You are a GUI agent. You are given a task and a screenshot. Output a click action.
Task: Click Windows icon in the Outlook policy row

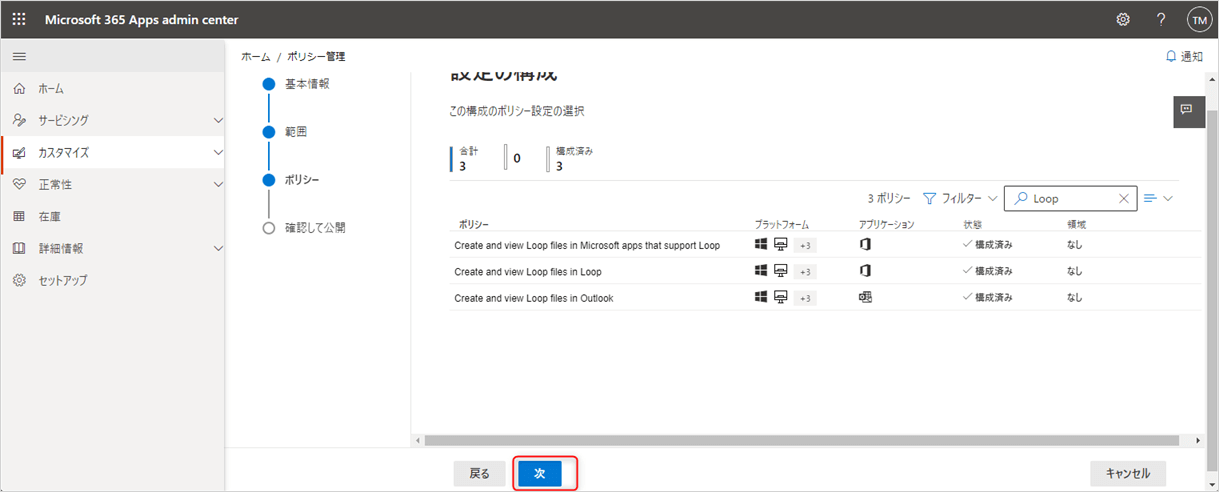click(761, 297)
